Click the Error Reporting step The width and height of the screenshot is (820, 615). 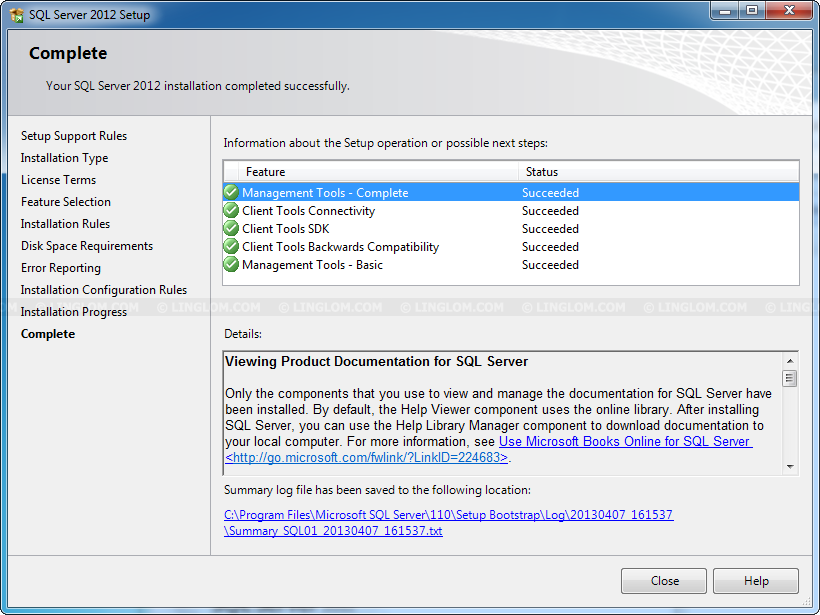click(x=61, y=268)
